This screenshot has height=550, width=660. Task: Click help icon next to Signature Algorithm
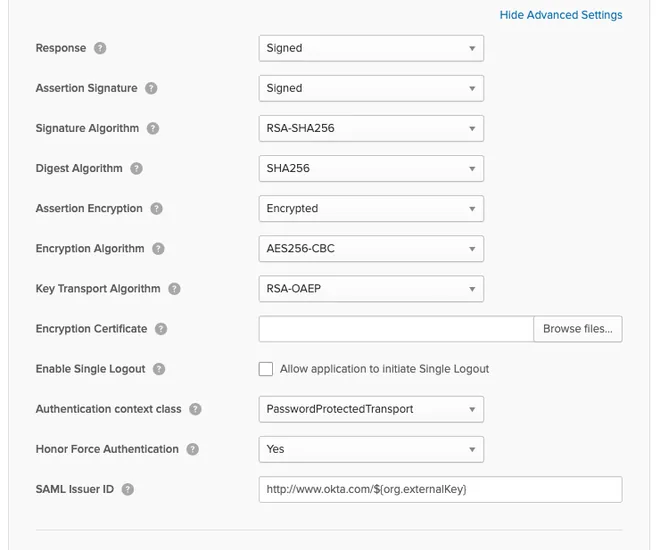[153, 128]
